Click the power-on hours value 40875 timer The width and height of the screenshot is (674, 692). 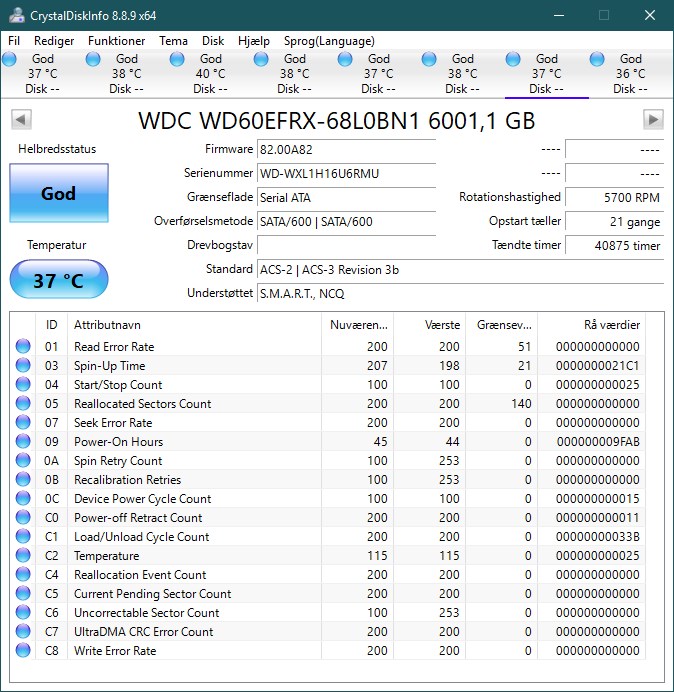(614, 245)
